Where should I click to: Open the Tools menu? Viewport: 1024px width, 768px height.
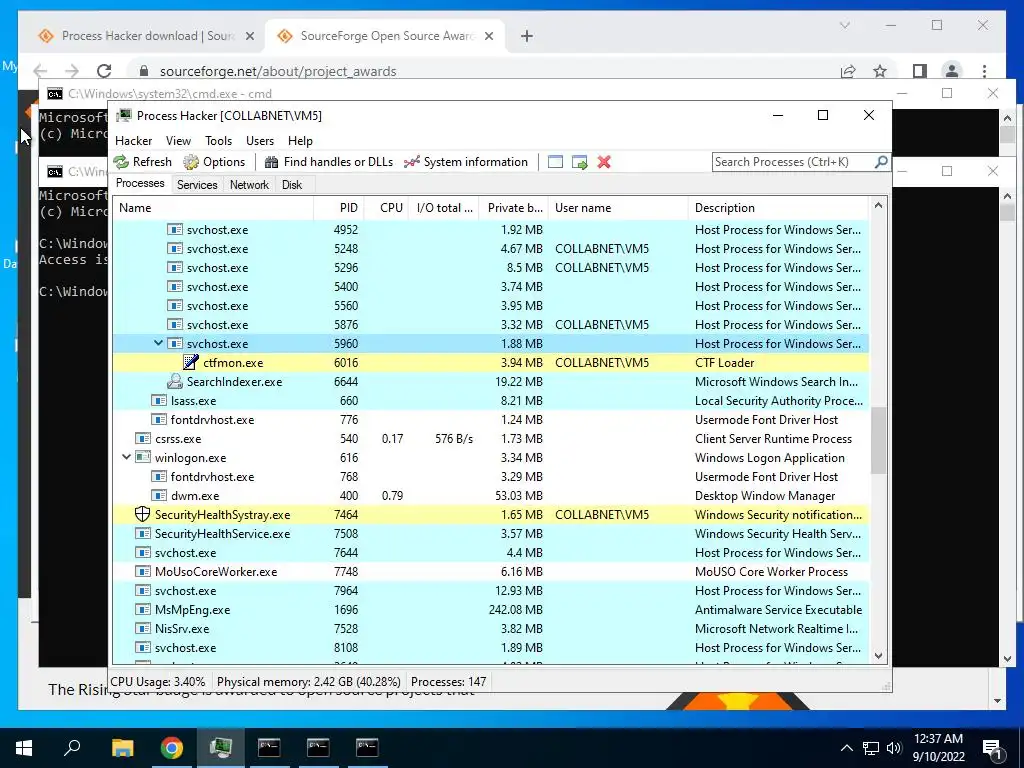pos(218,140)
